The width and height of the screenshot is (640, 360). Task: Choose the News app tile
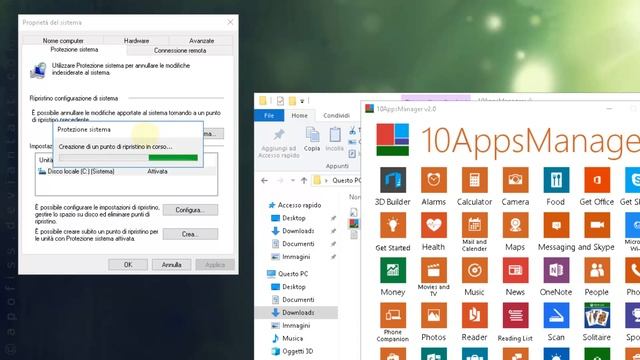click(515, 270)
